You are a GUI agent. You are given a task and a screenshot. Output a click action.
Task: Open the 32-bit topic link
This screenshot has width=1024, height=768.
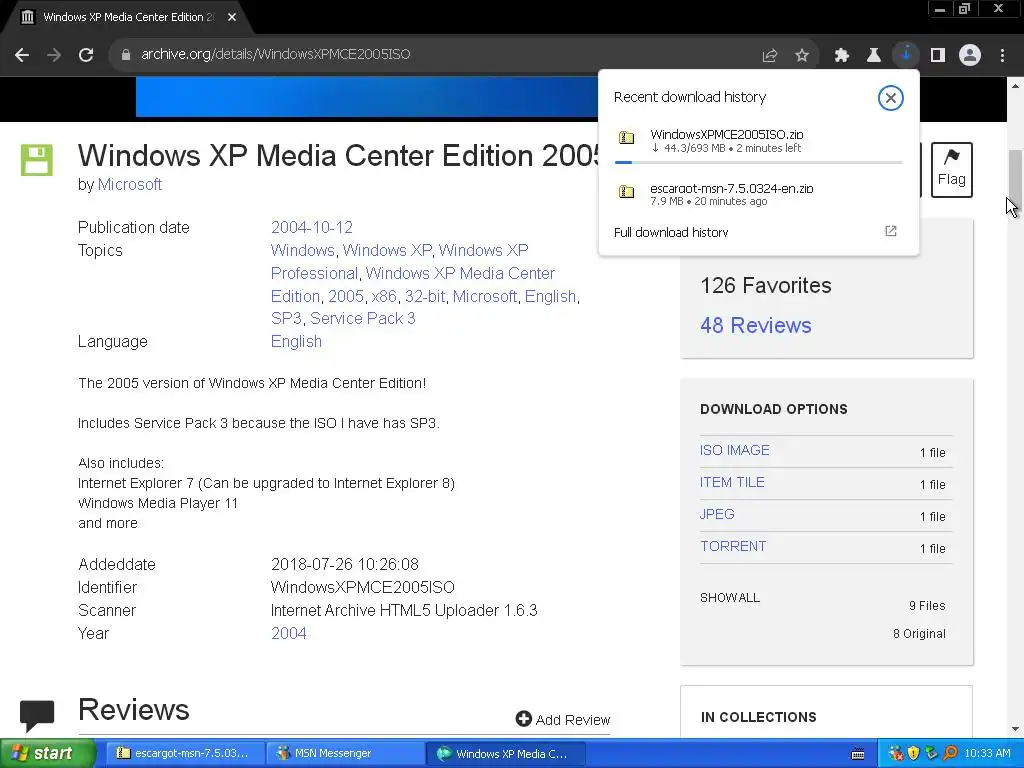click(424, 296)
